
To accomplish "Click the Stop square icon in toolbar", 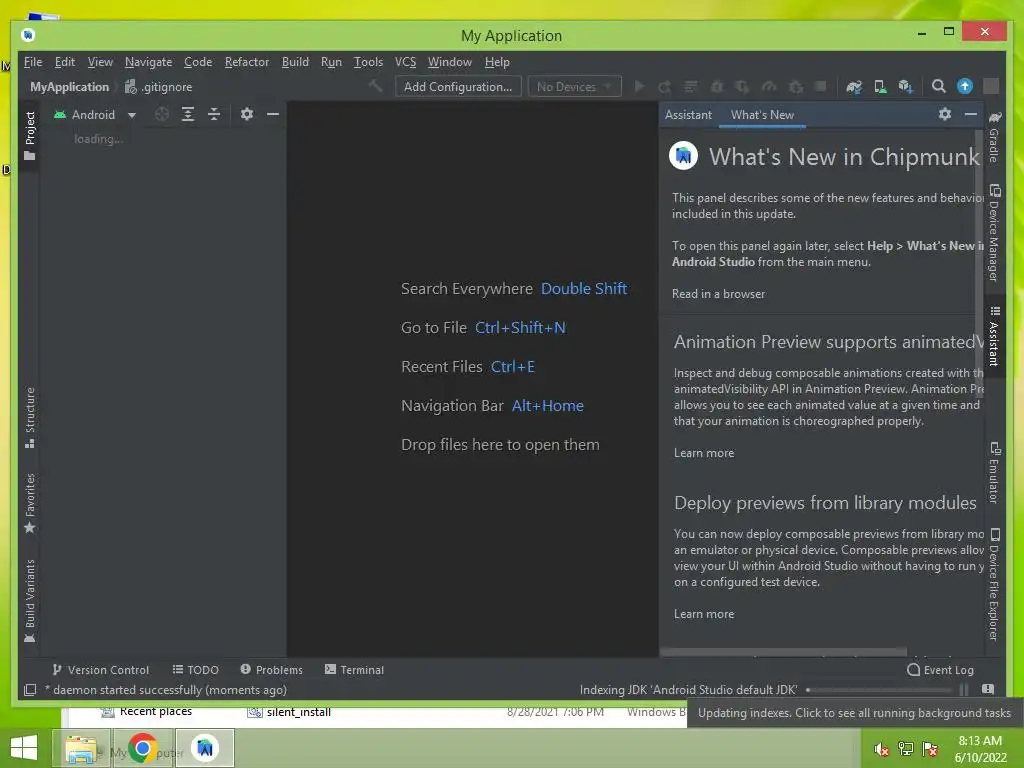I will [x=821, y=86].
